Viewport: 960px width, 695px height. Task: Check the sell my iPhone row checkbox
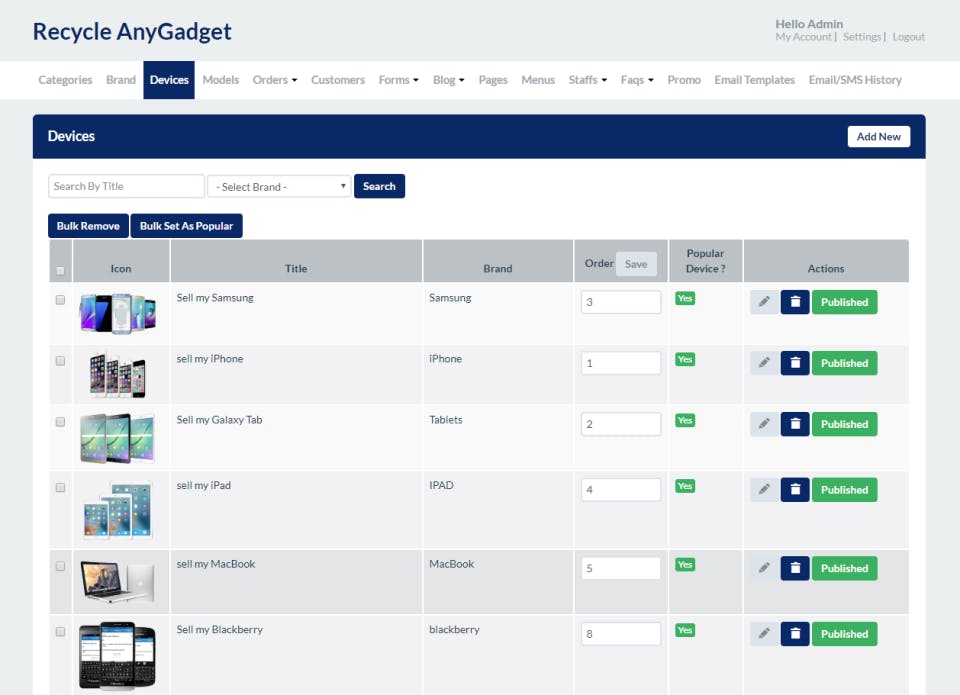click(x=60, y=360)
